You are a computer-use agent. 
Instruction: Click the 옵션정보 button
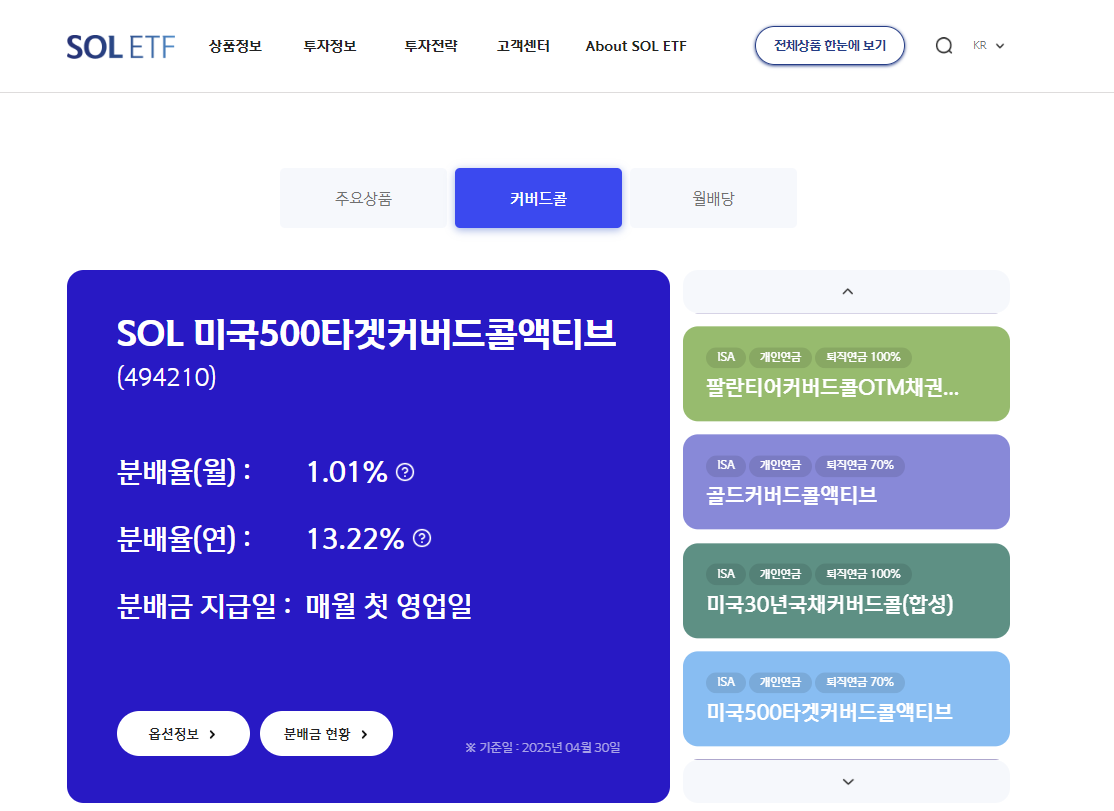tap(183, 734)
